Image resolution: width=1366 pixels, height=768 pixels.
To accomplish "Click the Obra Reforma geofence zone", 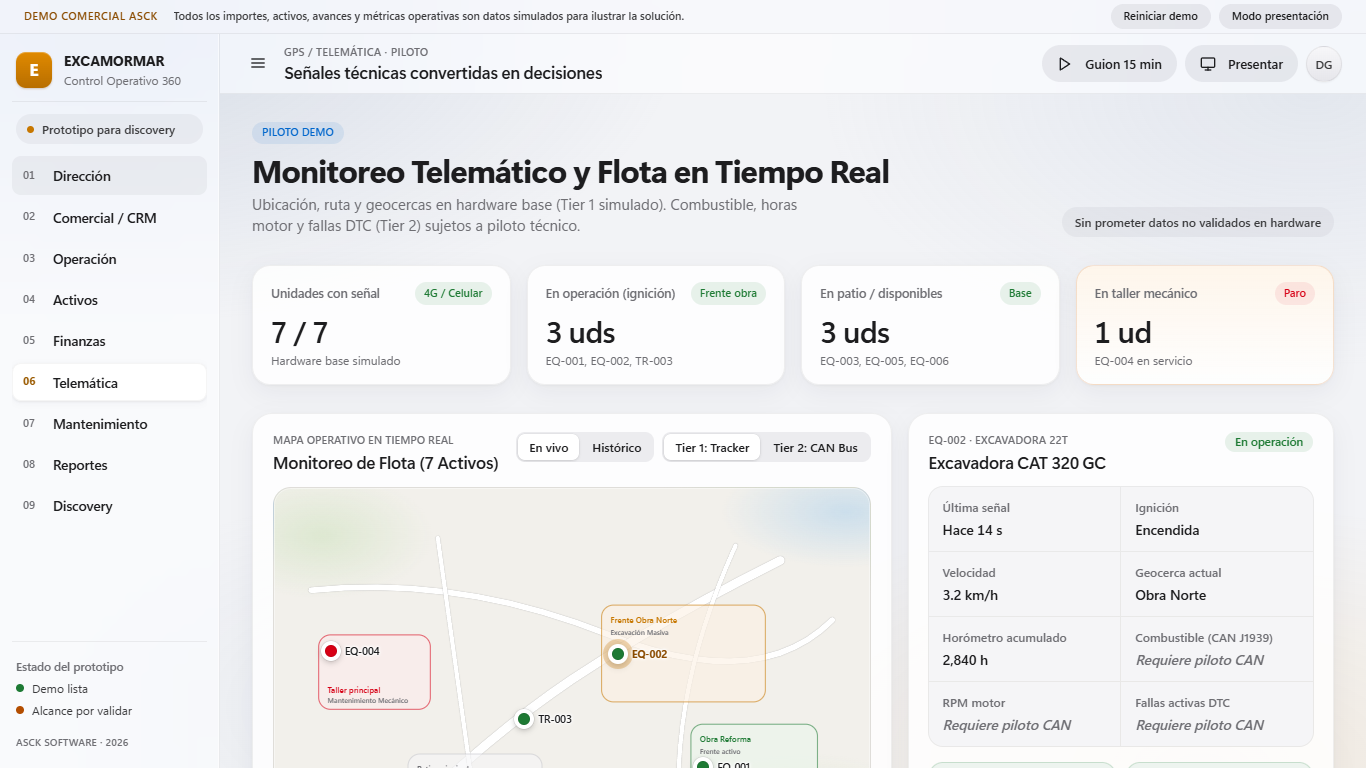I will (754, 746).
